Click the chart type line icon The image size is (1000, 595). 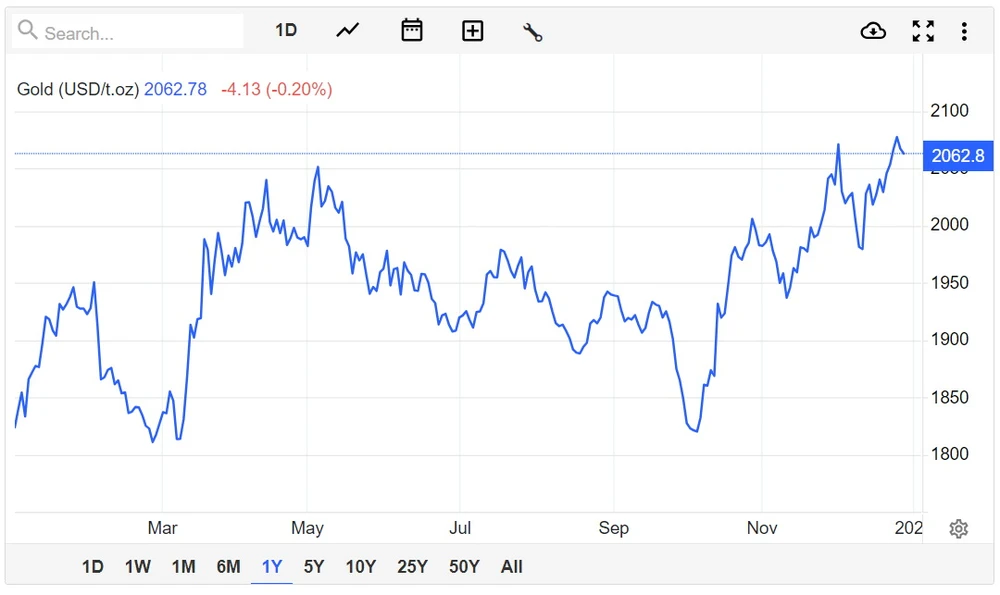(347, 31)
